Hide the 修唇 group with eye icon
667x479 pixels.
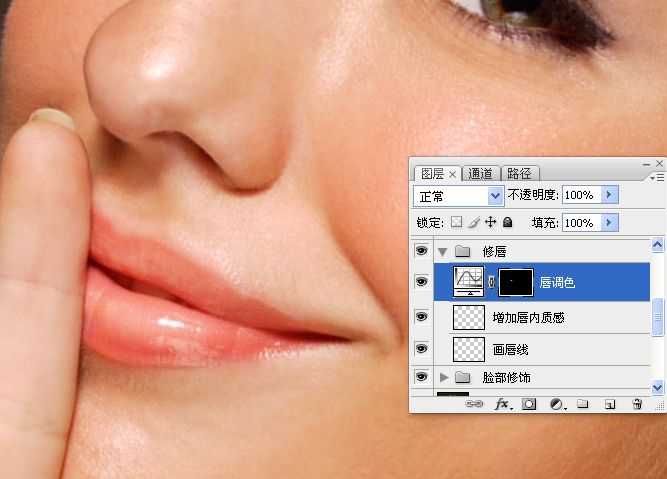click(422, 251)
